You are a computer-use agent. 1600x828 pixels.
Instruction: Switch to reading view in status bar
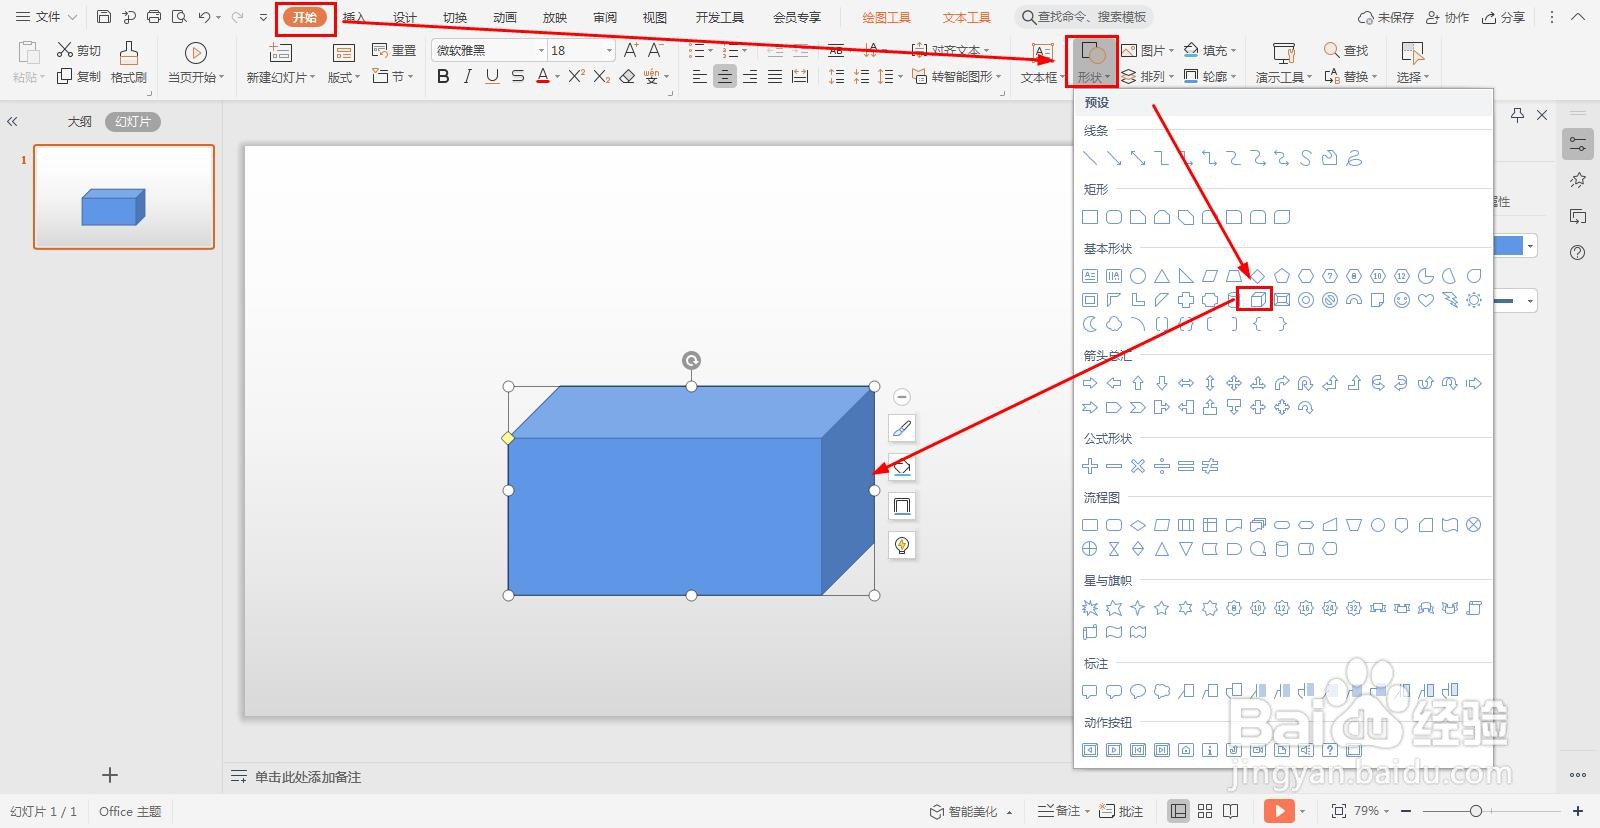click(x=1231, y=811)
